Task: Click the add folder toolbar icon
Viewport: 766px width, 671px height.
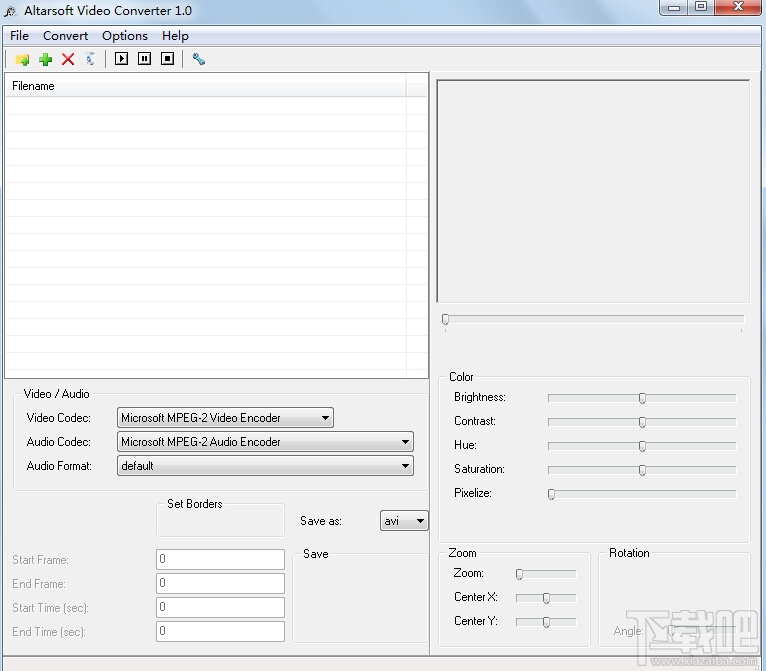Action: click(x=22, y=60)
